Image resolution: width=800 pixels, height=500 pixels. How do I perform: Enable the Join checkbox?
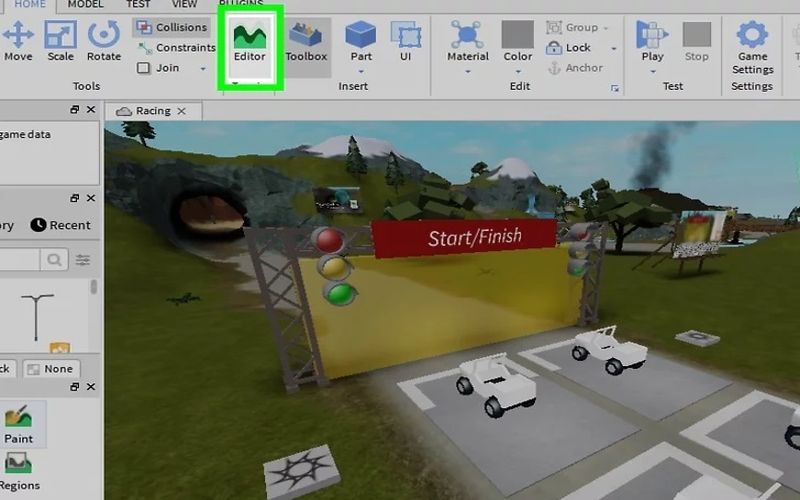tap(143, 68)
